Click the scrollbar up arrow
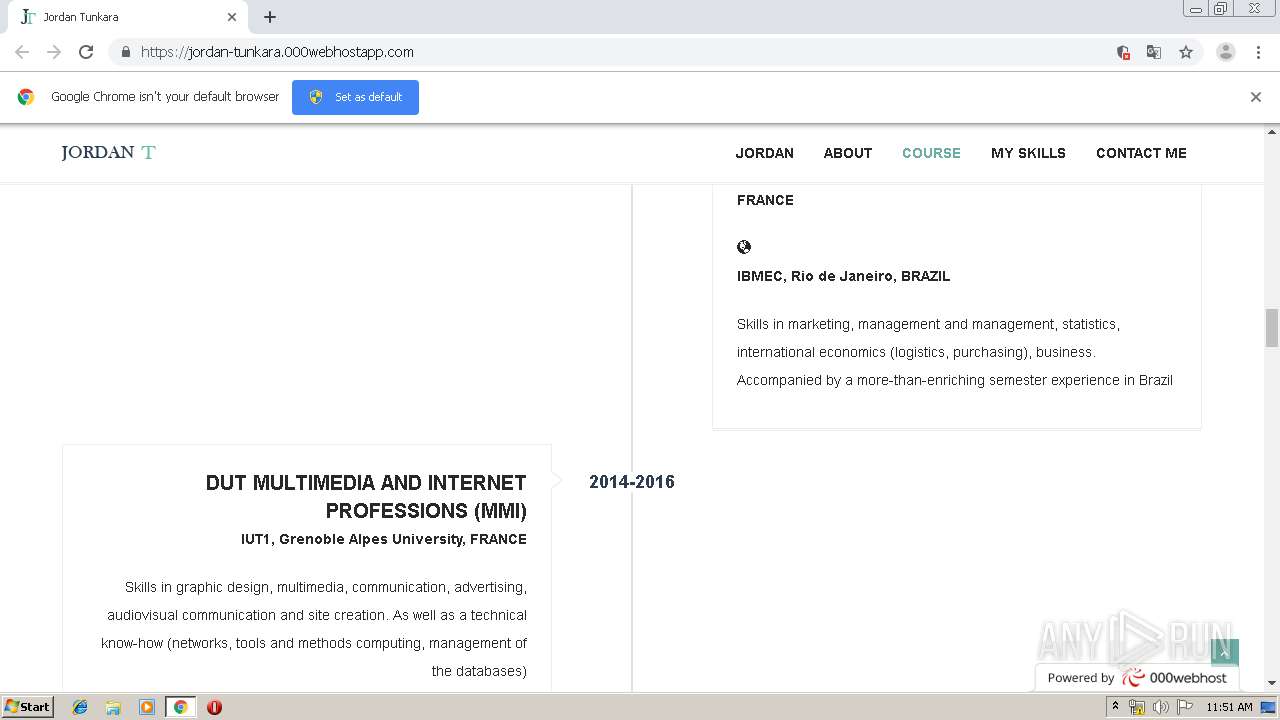This screenshot has height=720, width=1280. 1272,131
